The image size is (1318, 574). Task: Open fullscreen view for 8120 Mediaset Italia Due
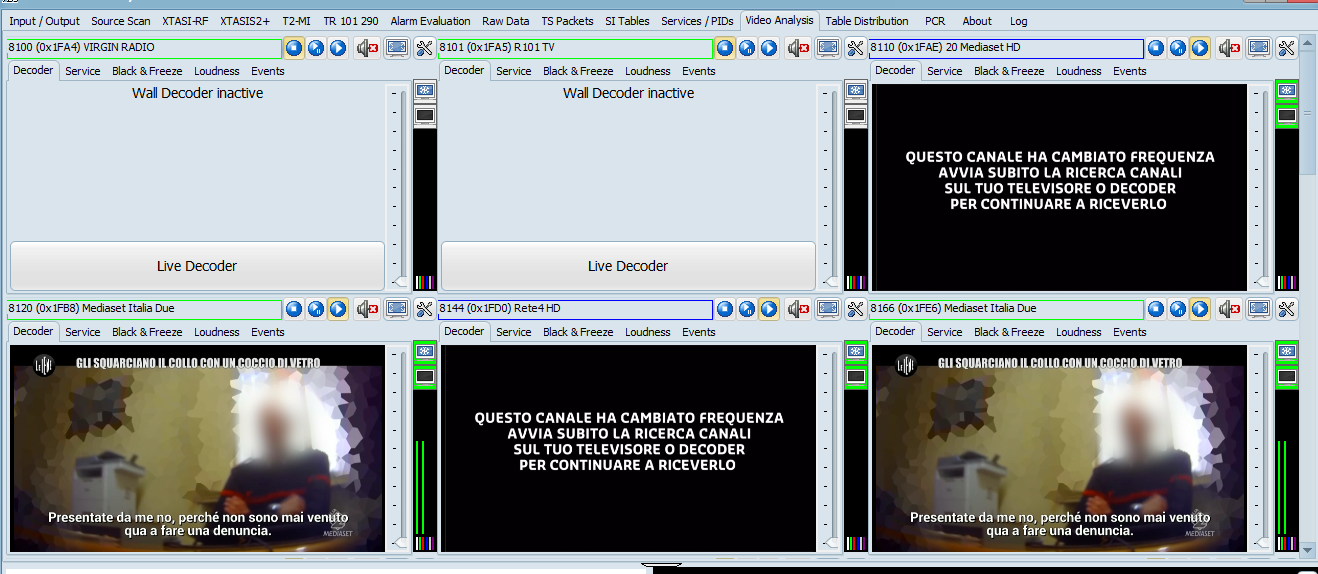(x=397, y=309)
